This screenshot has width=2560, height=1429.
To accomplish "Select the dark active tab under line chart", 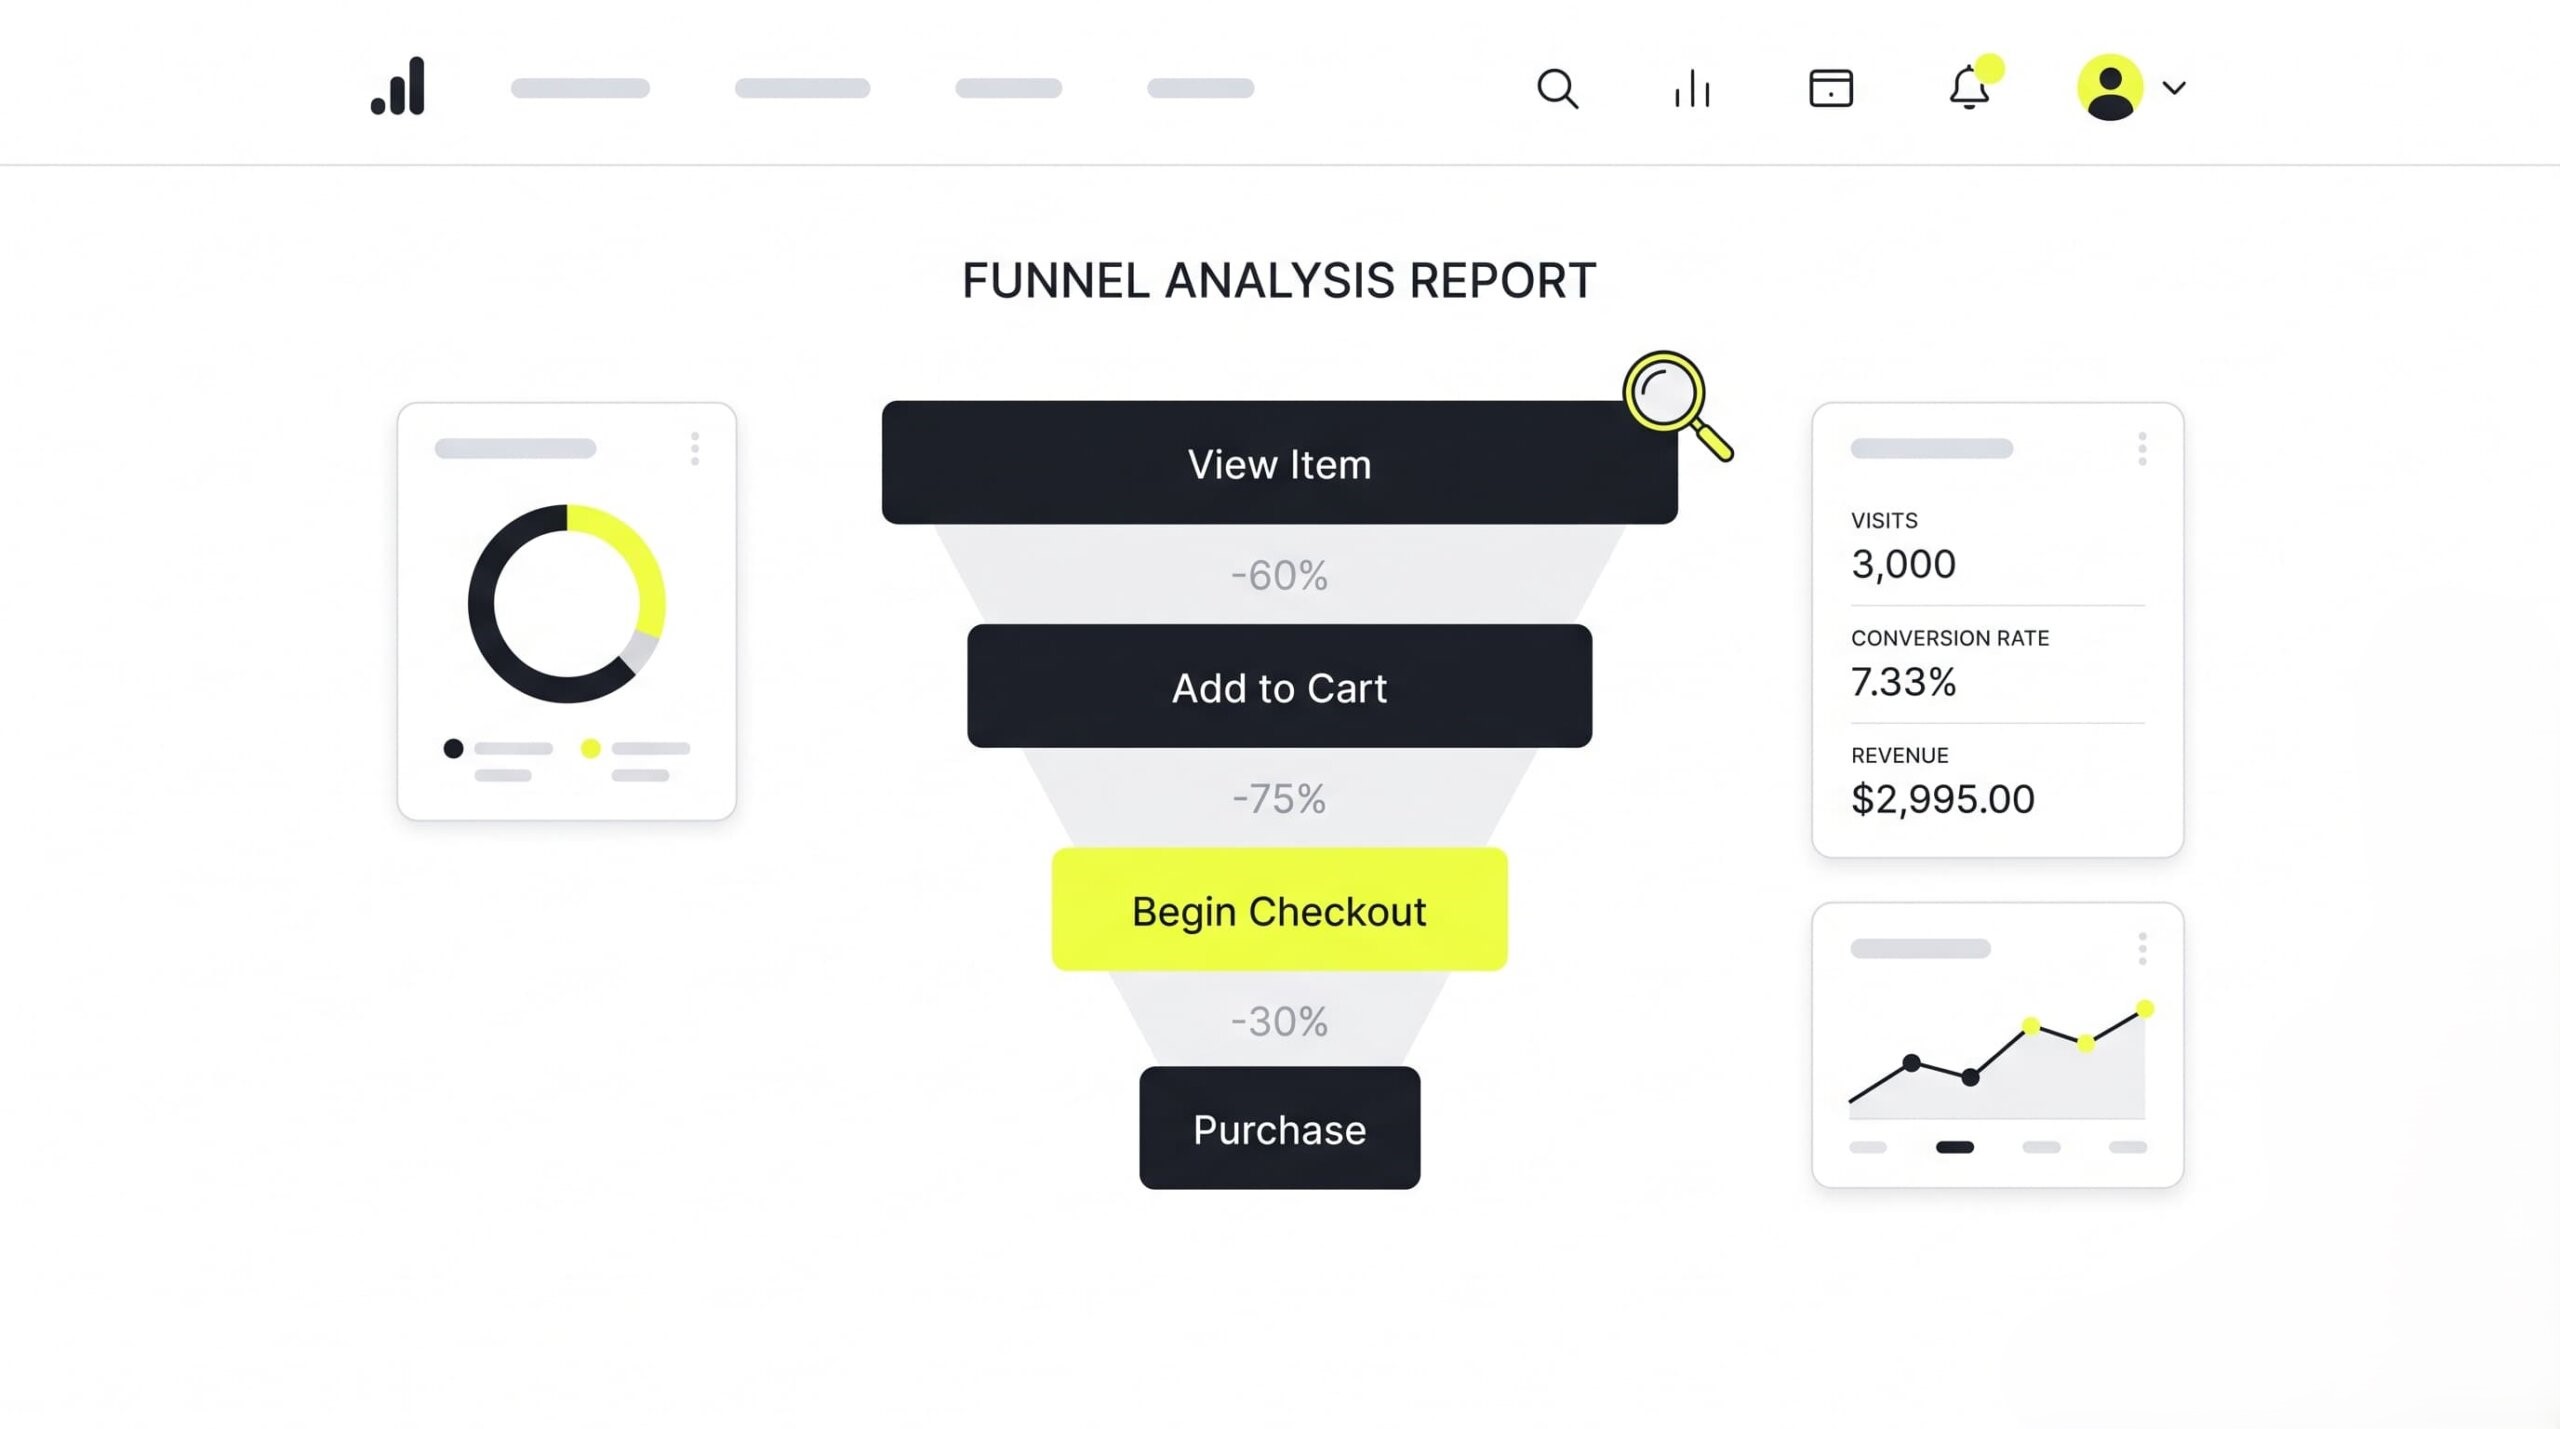I will point(1955,1147).
